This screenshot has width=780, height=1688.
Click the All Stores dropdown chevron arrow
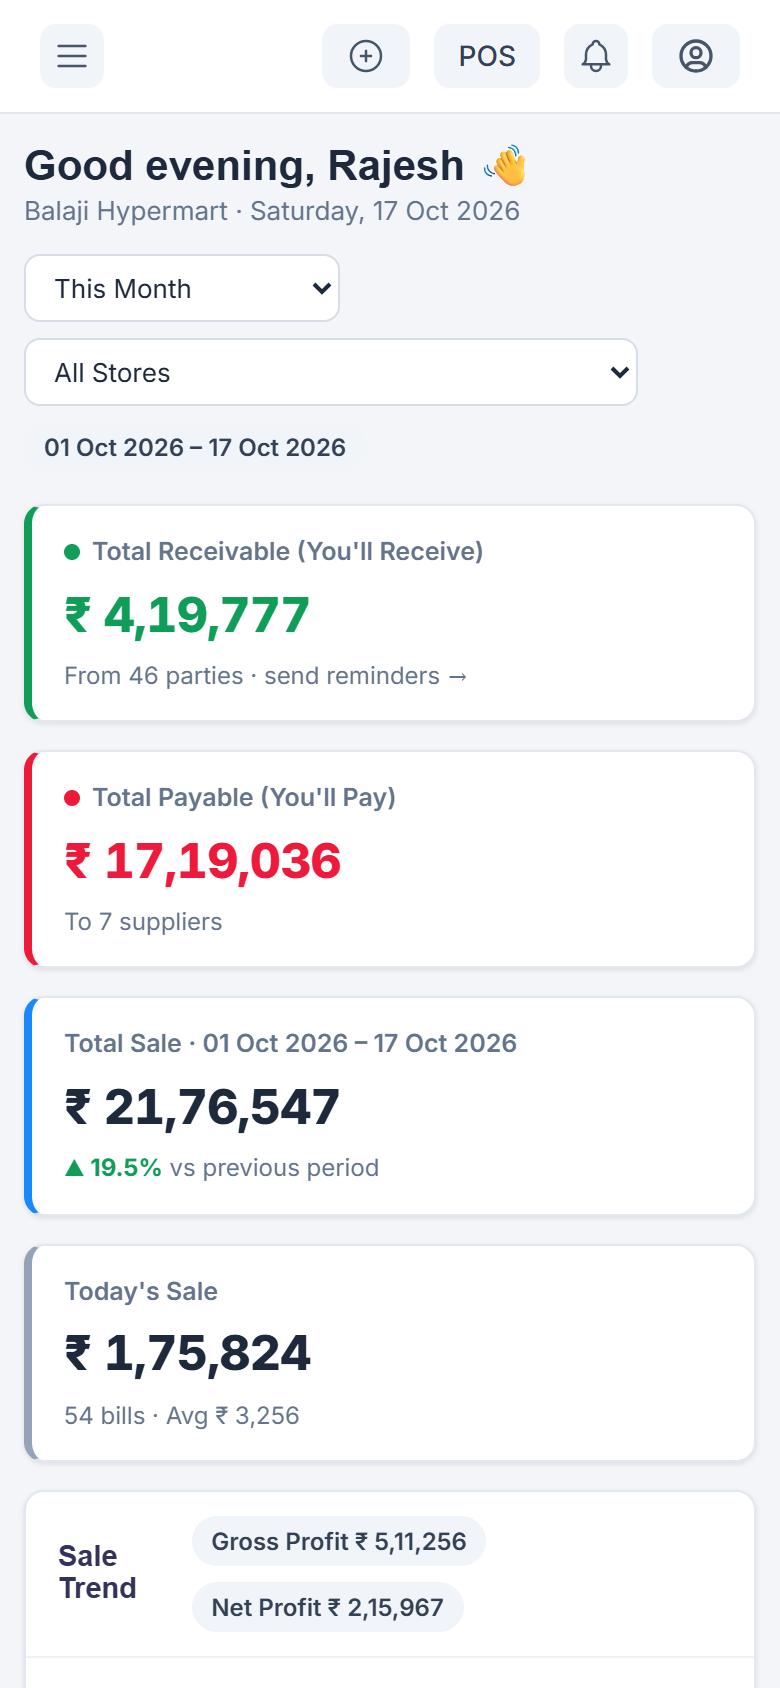coord(620,372)
